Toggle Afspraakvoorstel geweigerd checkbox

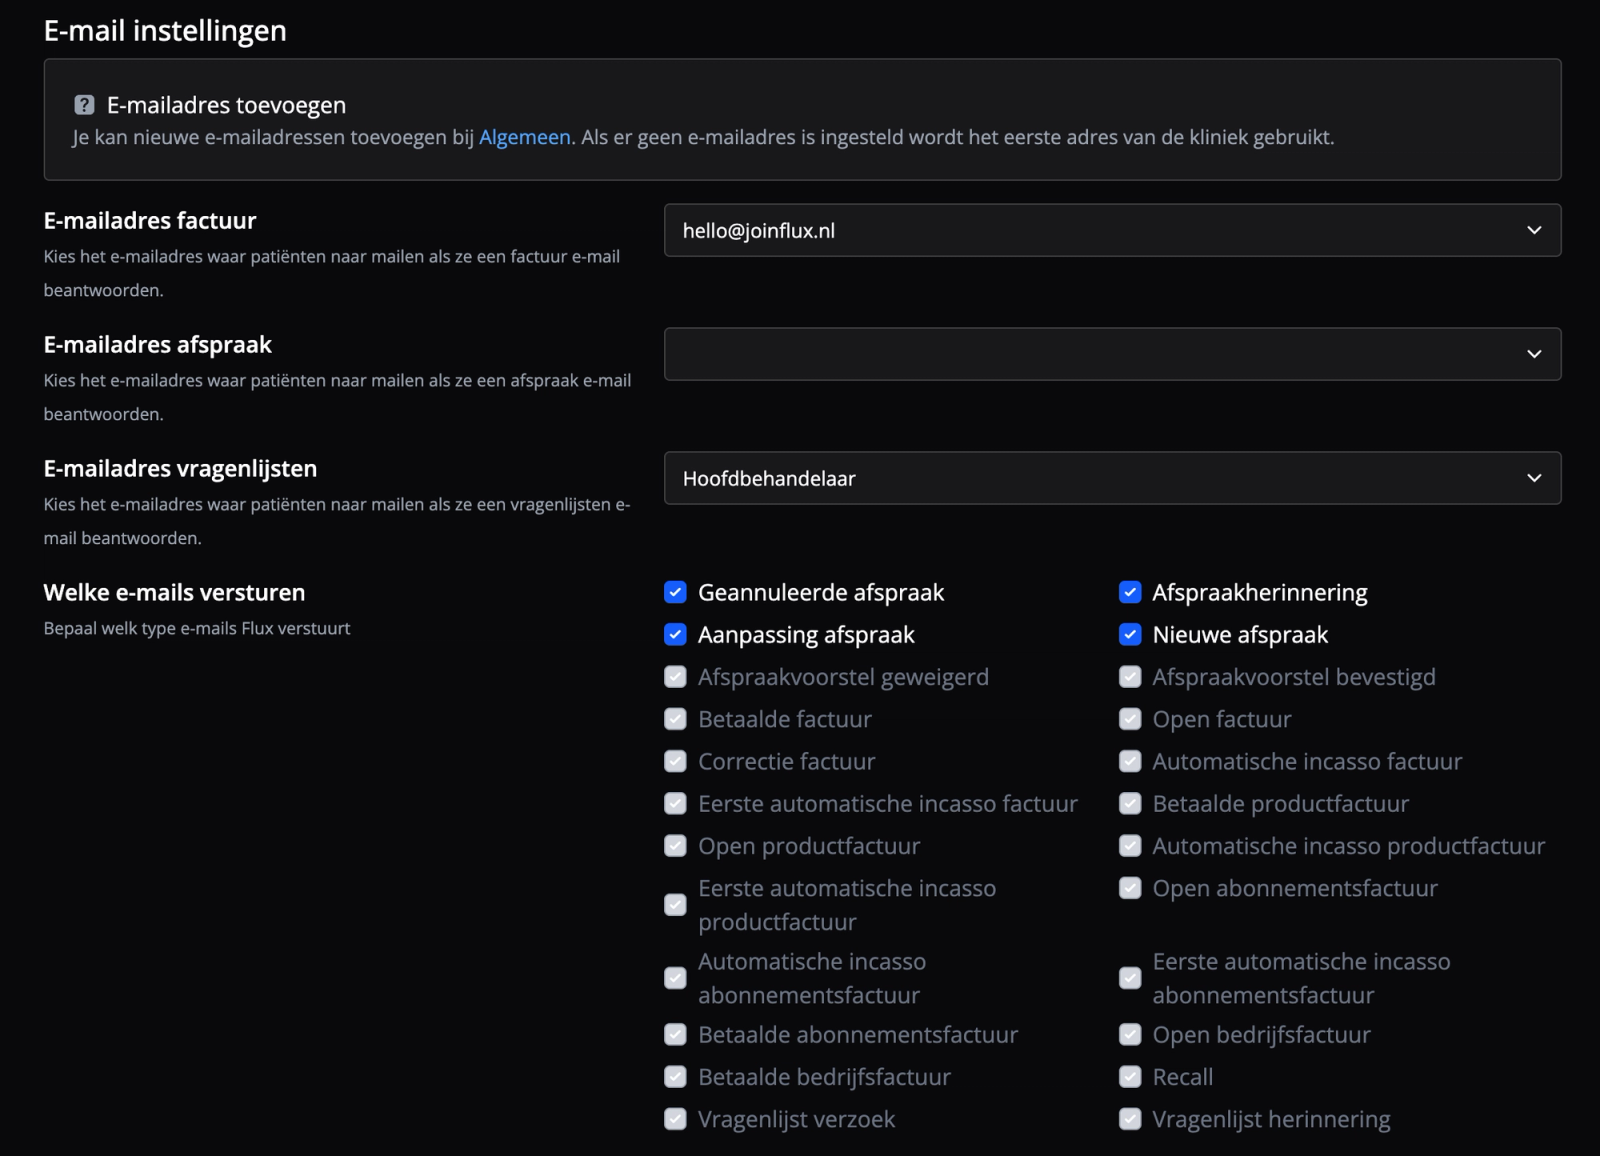[675, 677]
